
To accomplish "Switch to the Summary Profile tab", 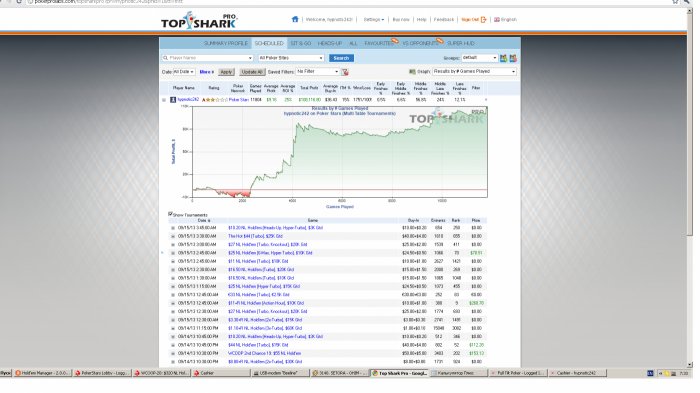I will point(225,43).
